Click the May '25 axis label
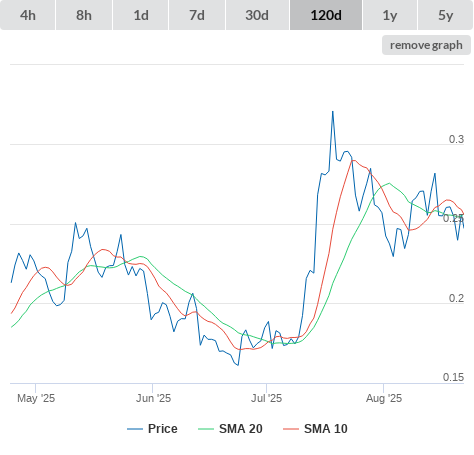 [x=36, y=398]
